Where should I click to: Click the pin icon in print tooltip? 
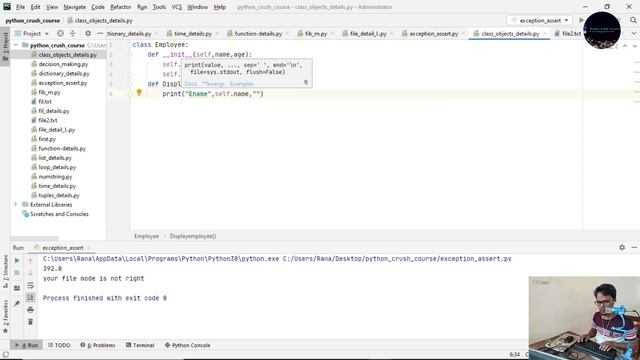[x=306, y=83]
